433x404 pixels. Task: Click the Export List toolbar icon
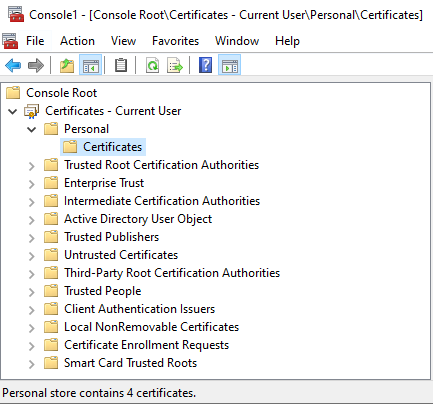175,65
